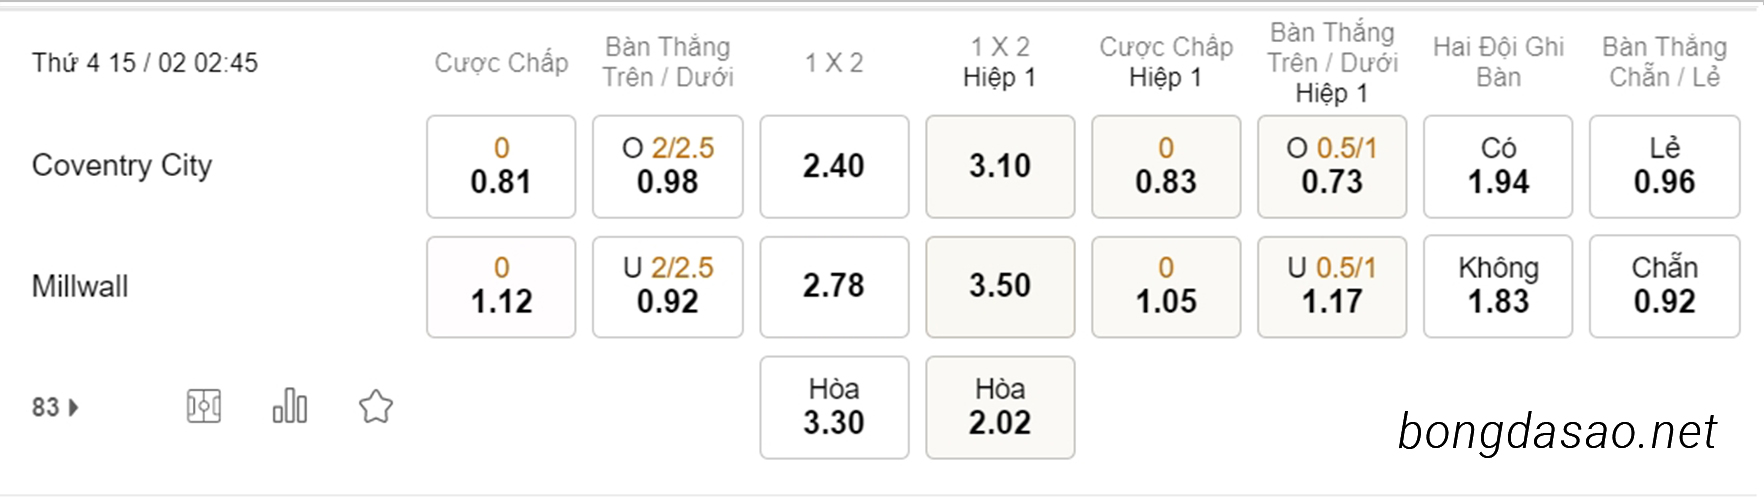
Task: Choose Millwall first-half 1X2 odds 3.50
Action: pos(1000,286)
